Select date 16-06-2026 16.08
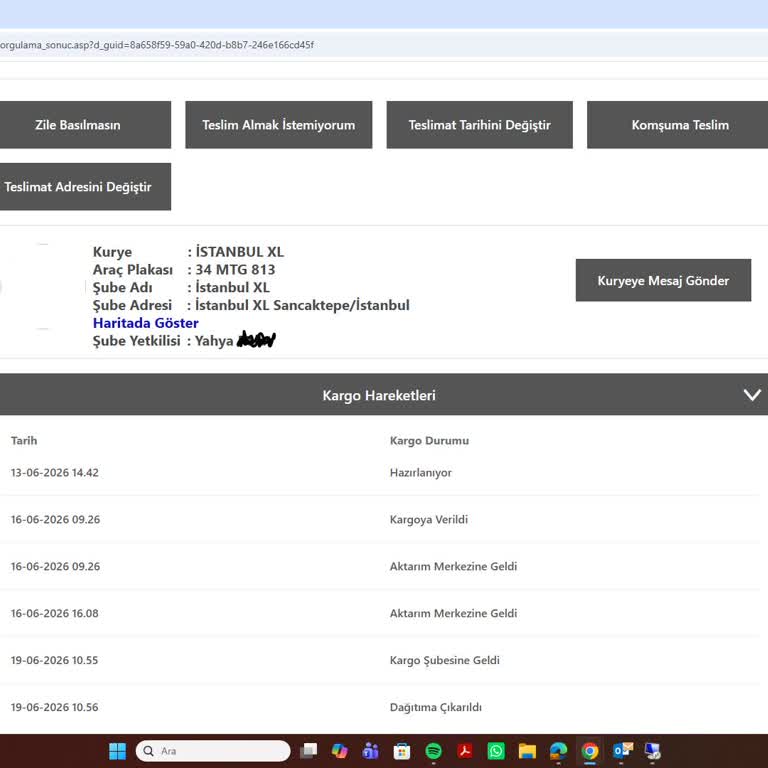Image resolution: width=768 pixels, height=768 pixels. pos(54,613)
